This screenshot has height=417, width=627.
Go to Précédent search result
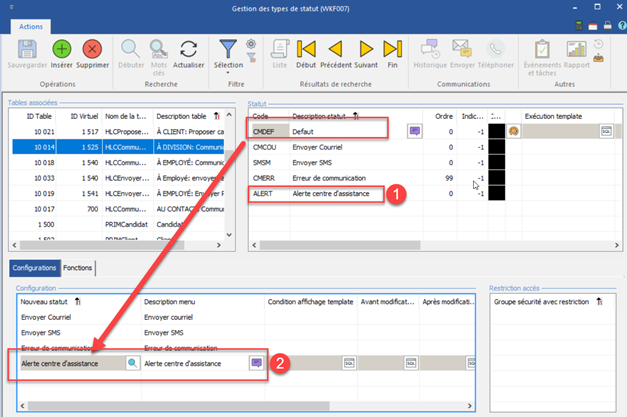(337, 48)
